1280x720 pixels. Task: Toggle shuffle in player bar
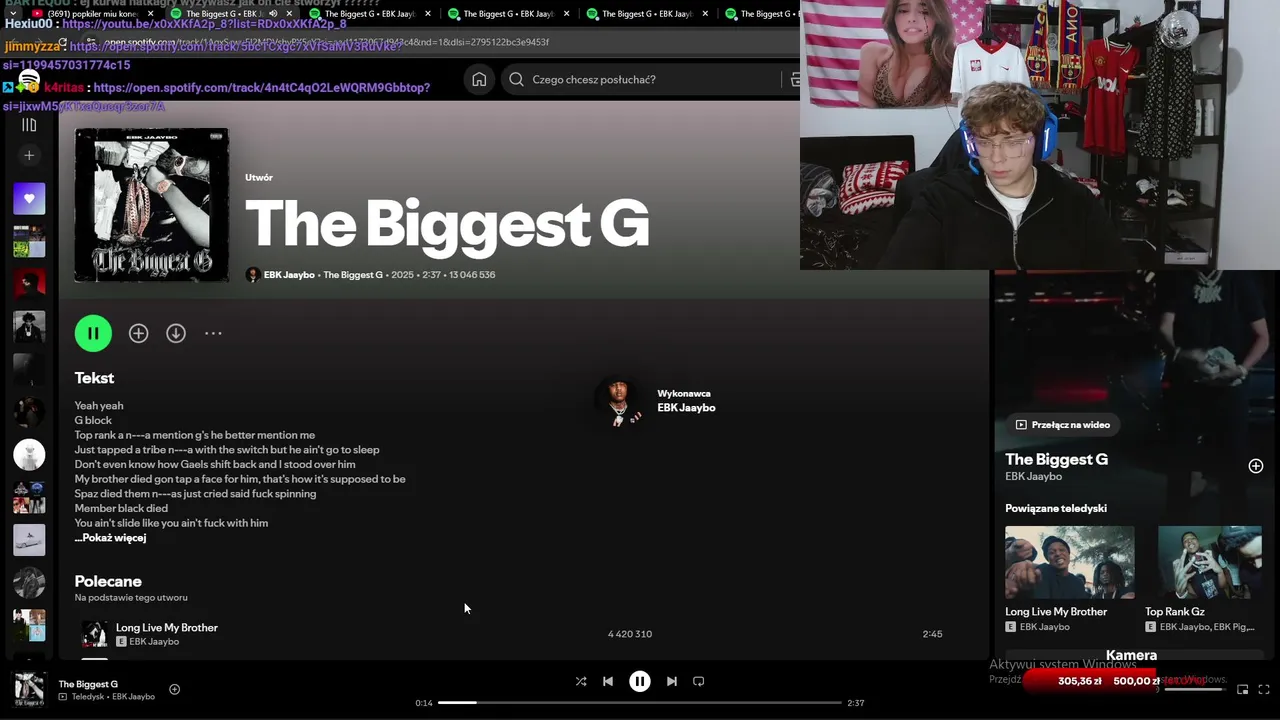pos(581,681)
